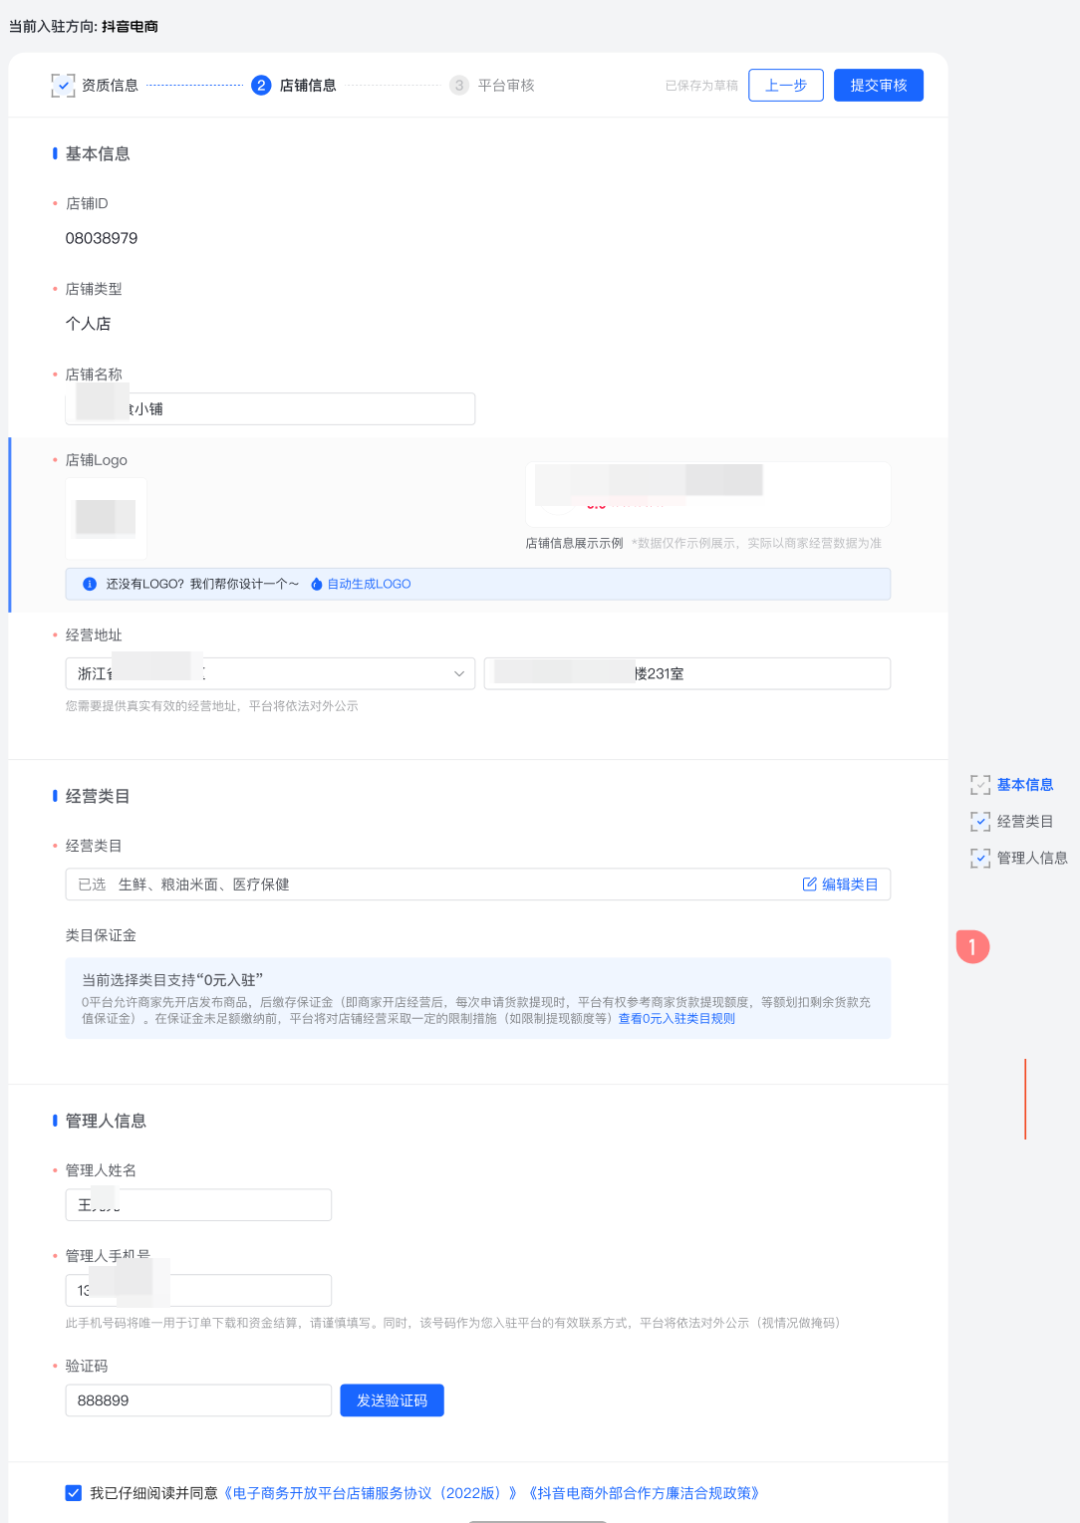Click the 自动生成LOGO generator icon
1080x1523 pixels.
(316, 584)
